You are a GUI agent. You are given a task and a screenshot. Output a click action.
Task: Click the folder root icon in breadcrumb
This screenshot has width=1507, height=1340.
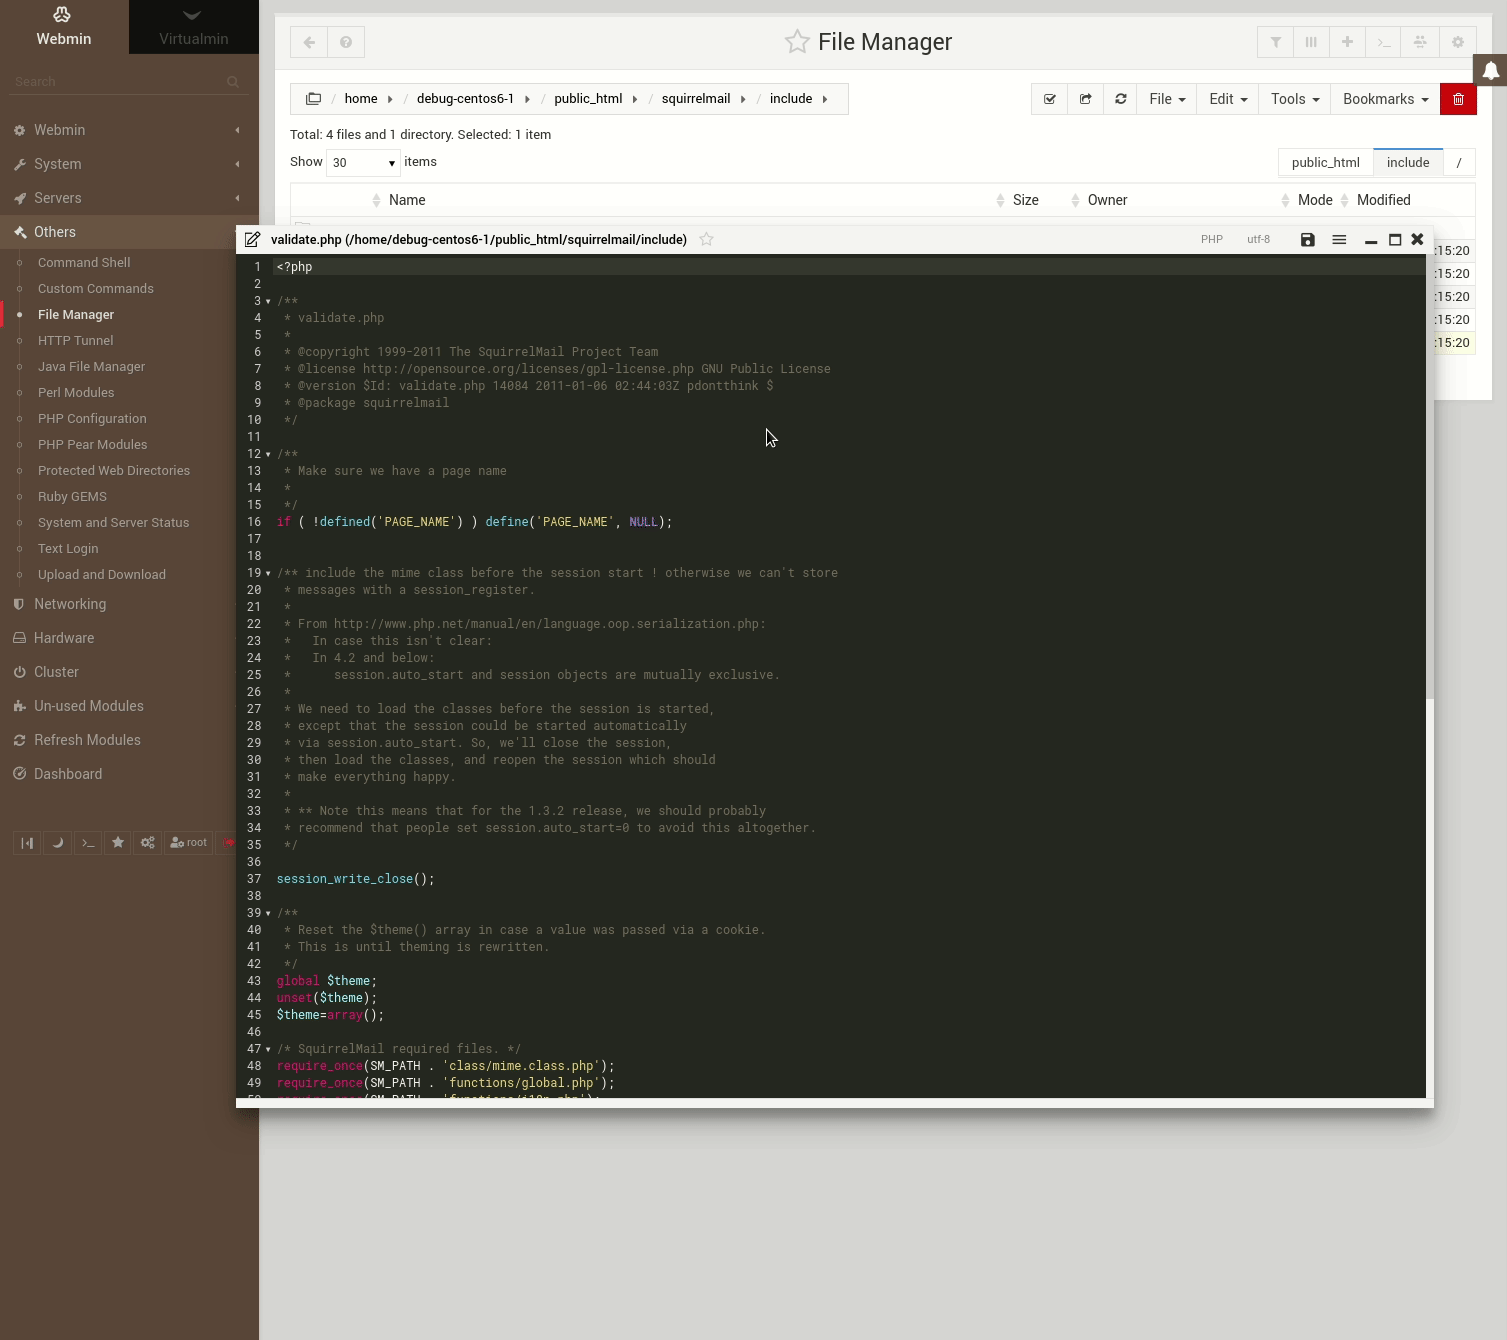point(313,99)
